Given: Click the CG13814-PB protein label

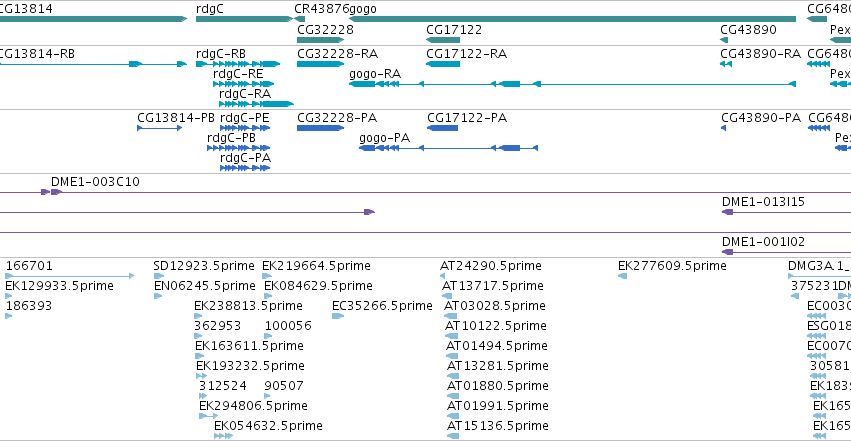Looking at the screenshot, I should [176, 118].
